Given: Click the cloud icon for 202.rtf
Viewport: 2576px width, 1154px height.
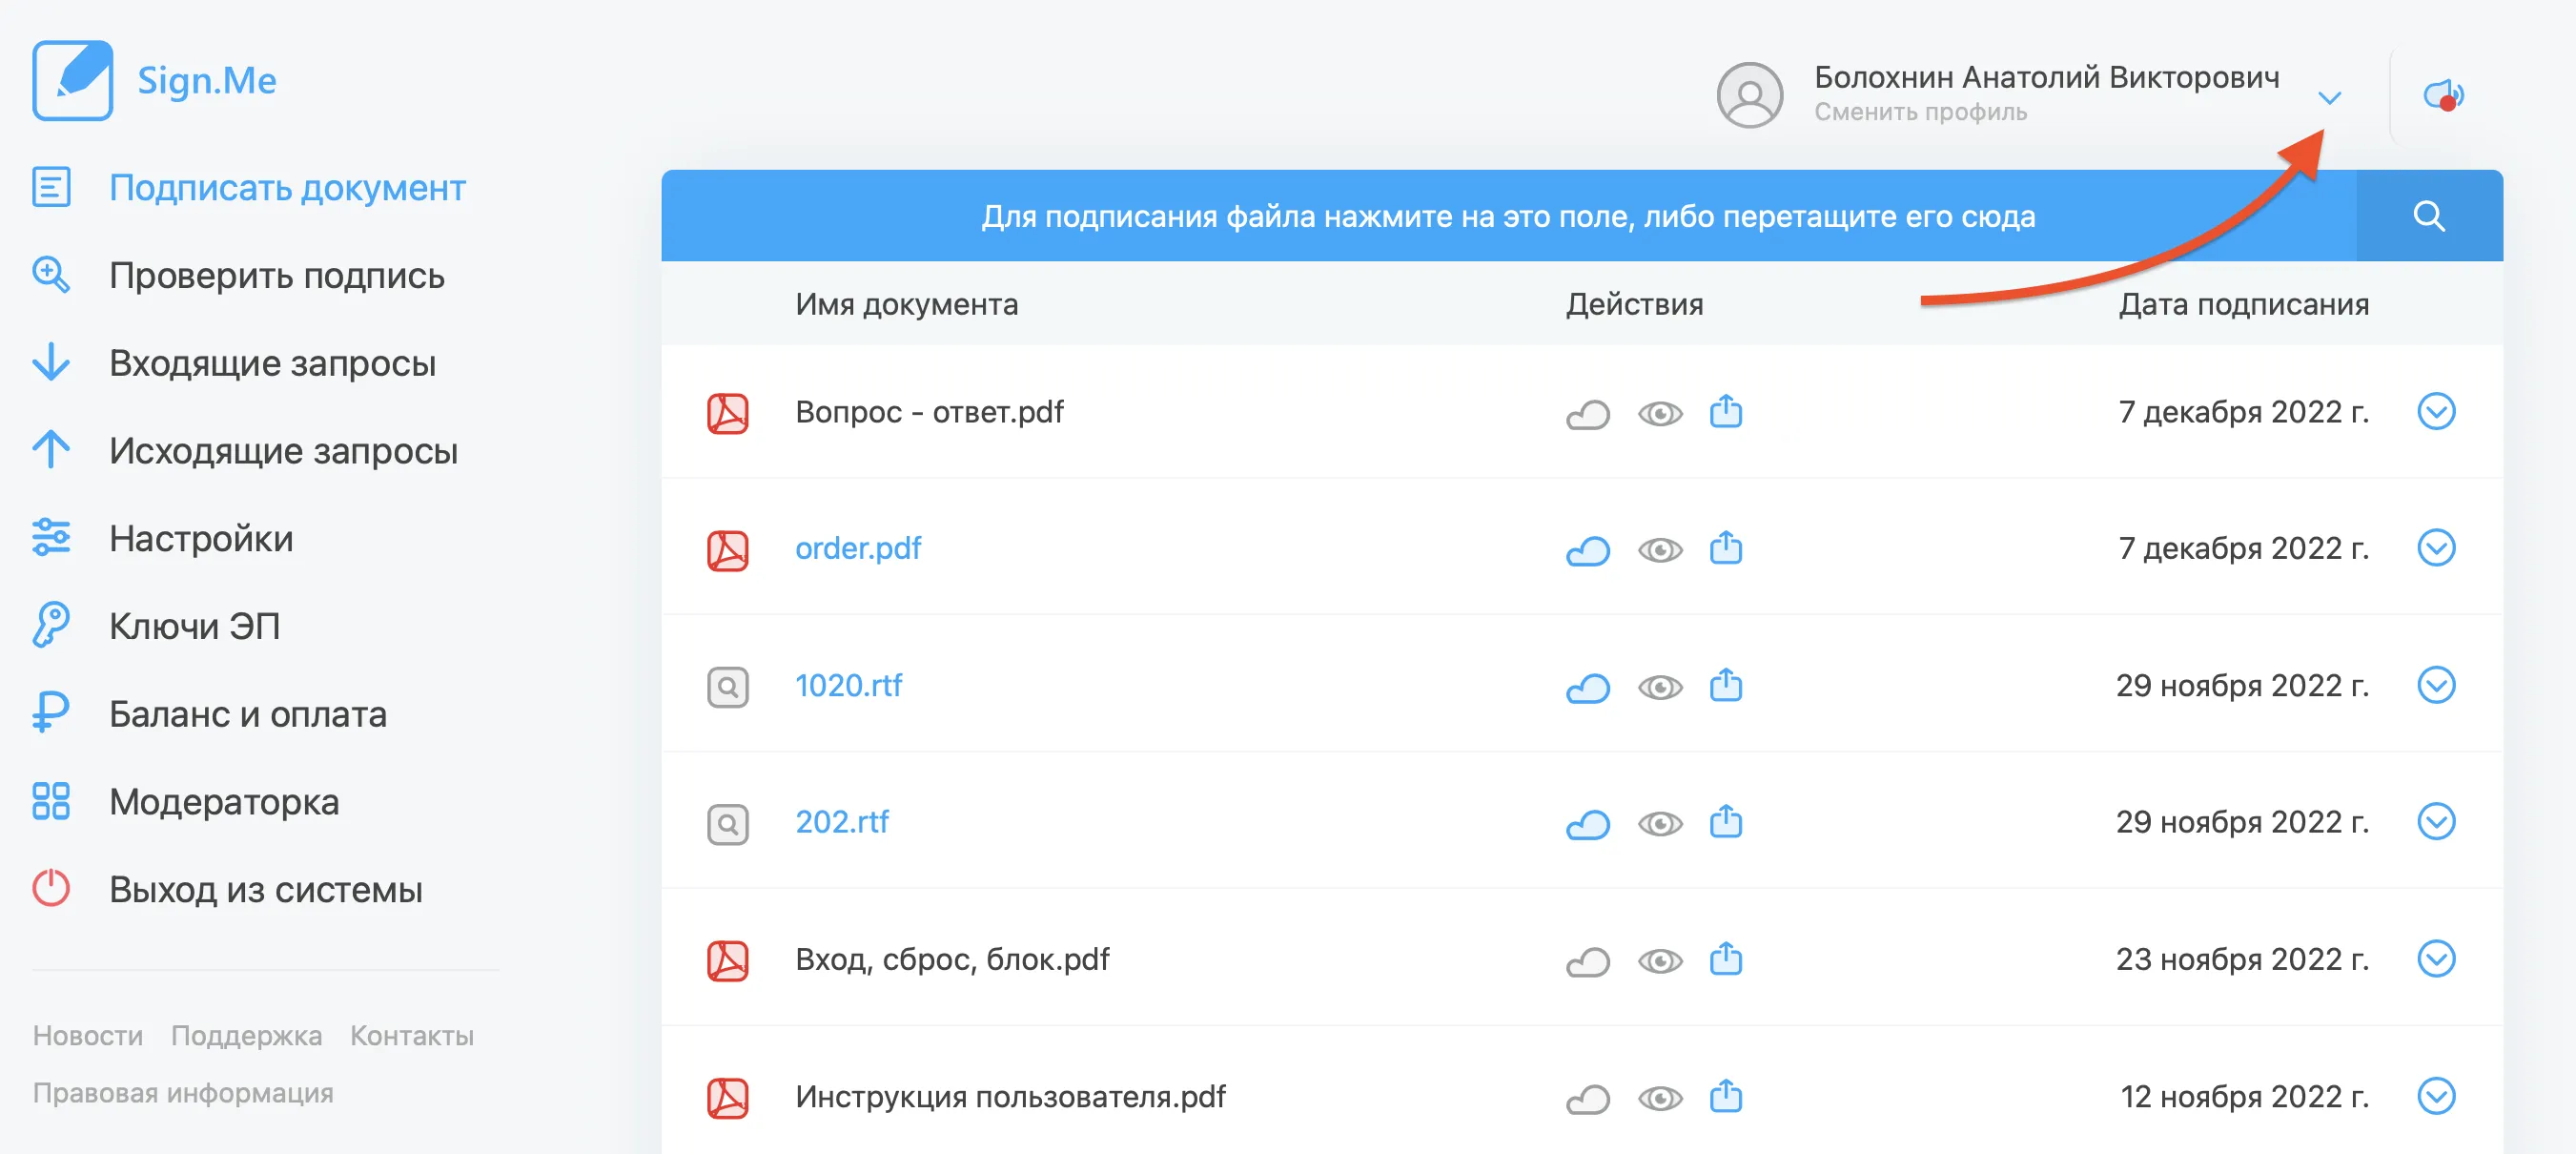Looking at the screenshot, I should tap(1588, 824).
